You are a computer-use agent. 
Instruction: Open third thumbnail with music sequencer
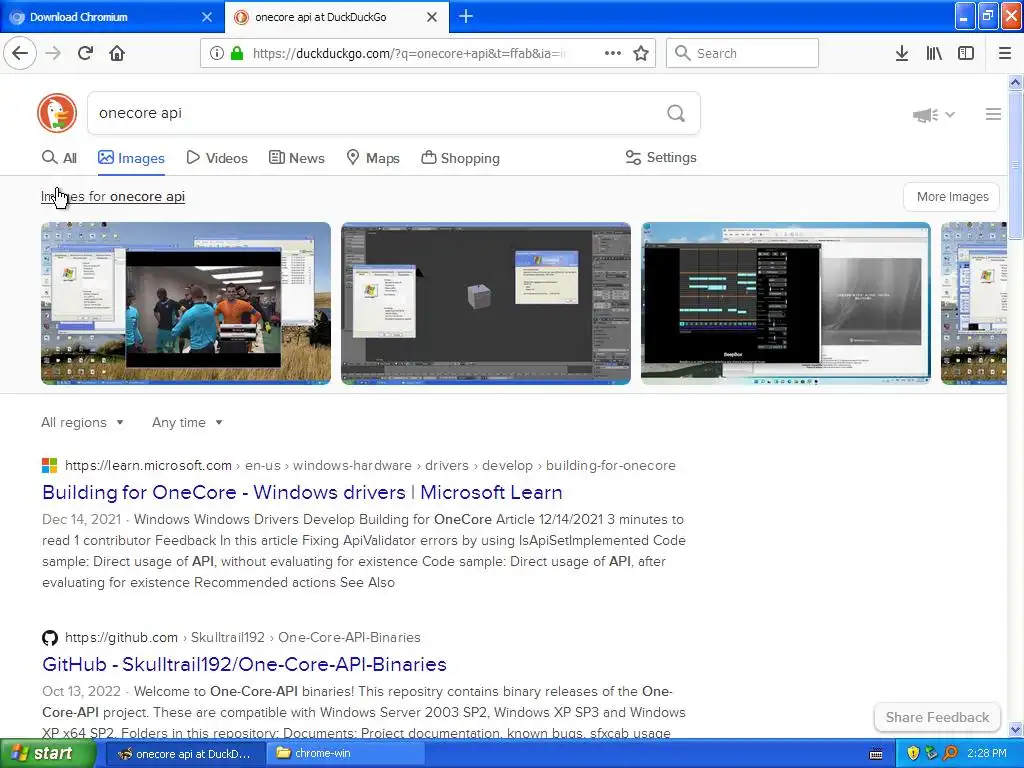point(786,303)
